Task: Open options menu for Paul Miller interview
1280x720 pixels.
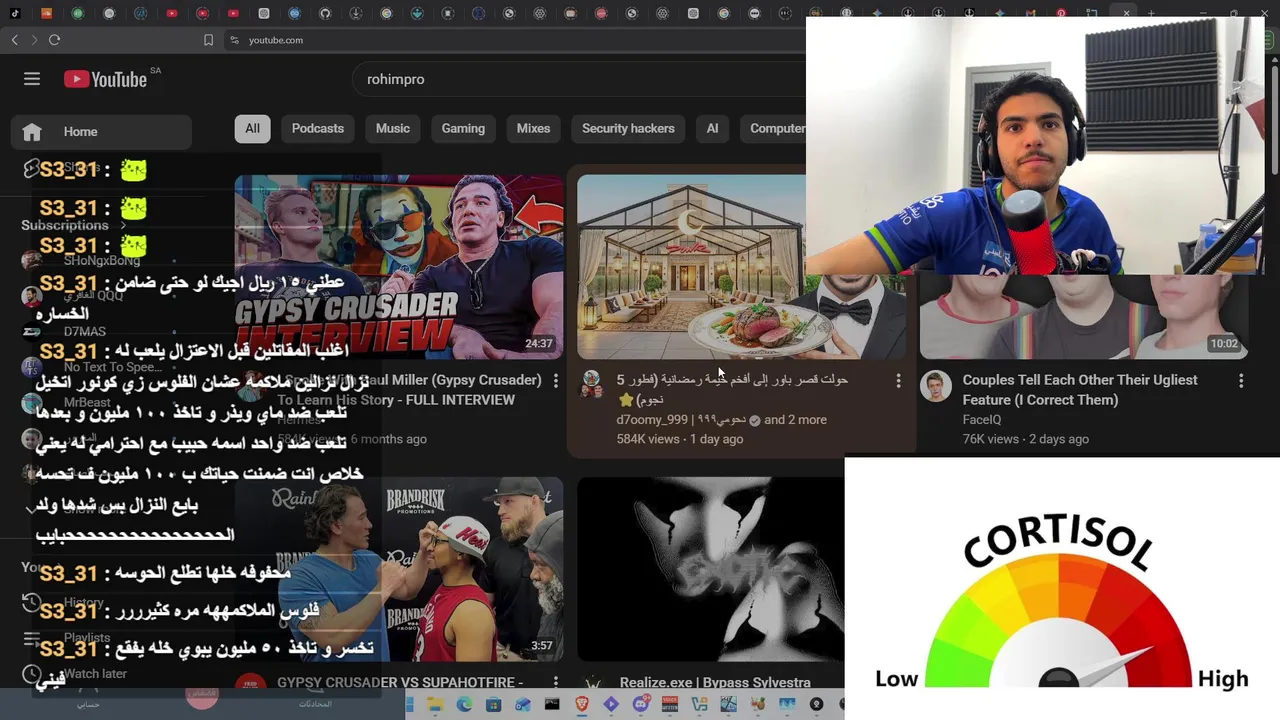Action: pyautogui.click(x=555, y=381)
